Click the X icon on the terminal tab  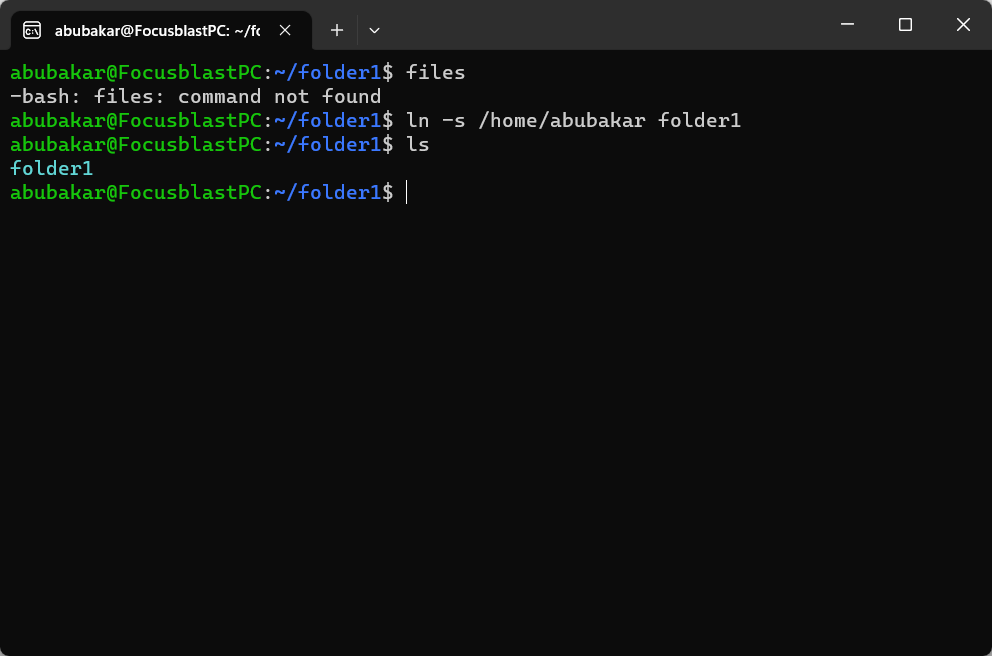pos(284,30)
